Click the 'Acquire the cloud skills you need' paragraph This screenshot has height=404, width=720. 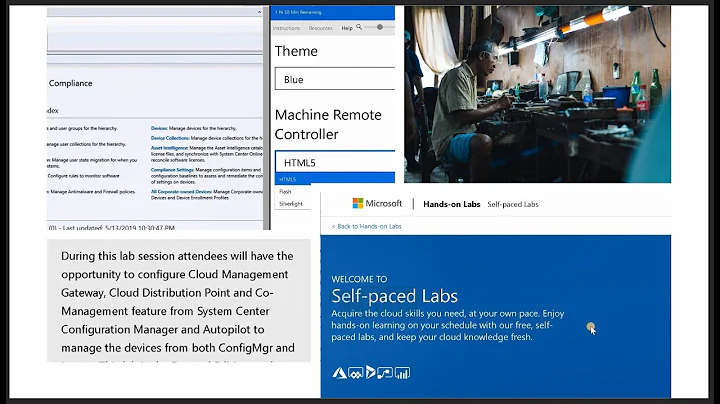click(x=448, y=325)
